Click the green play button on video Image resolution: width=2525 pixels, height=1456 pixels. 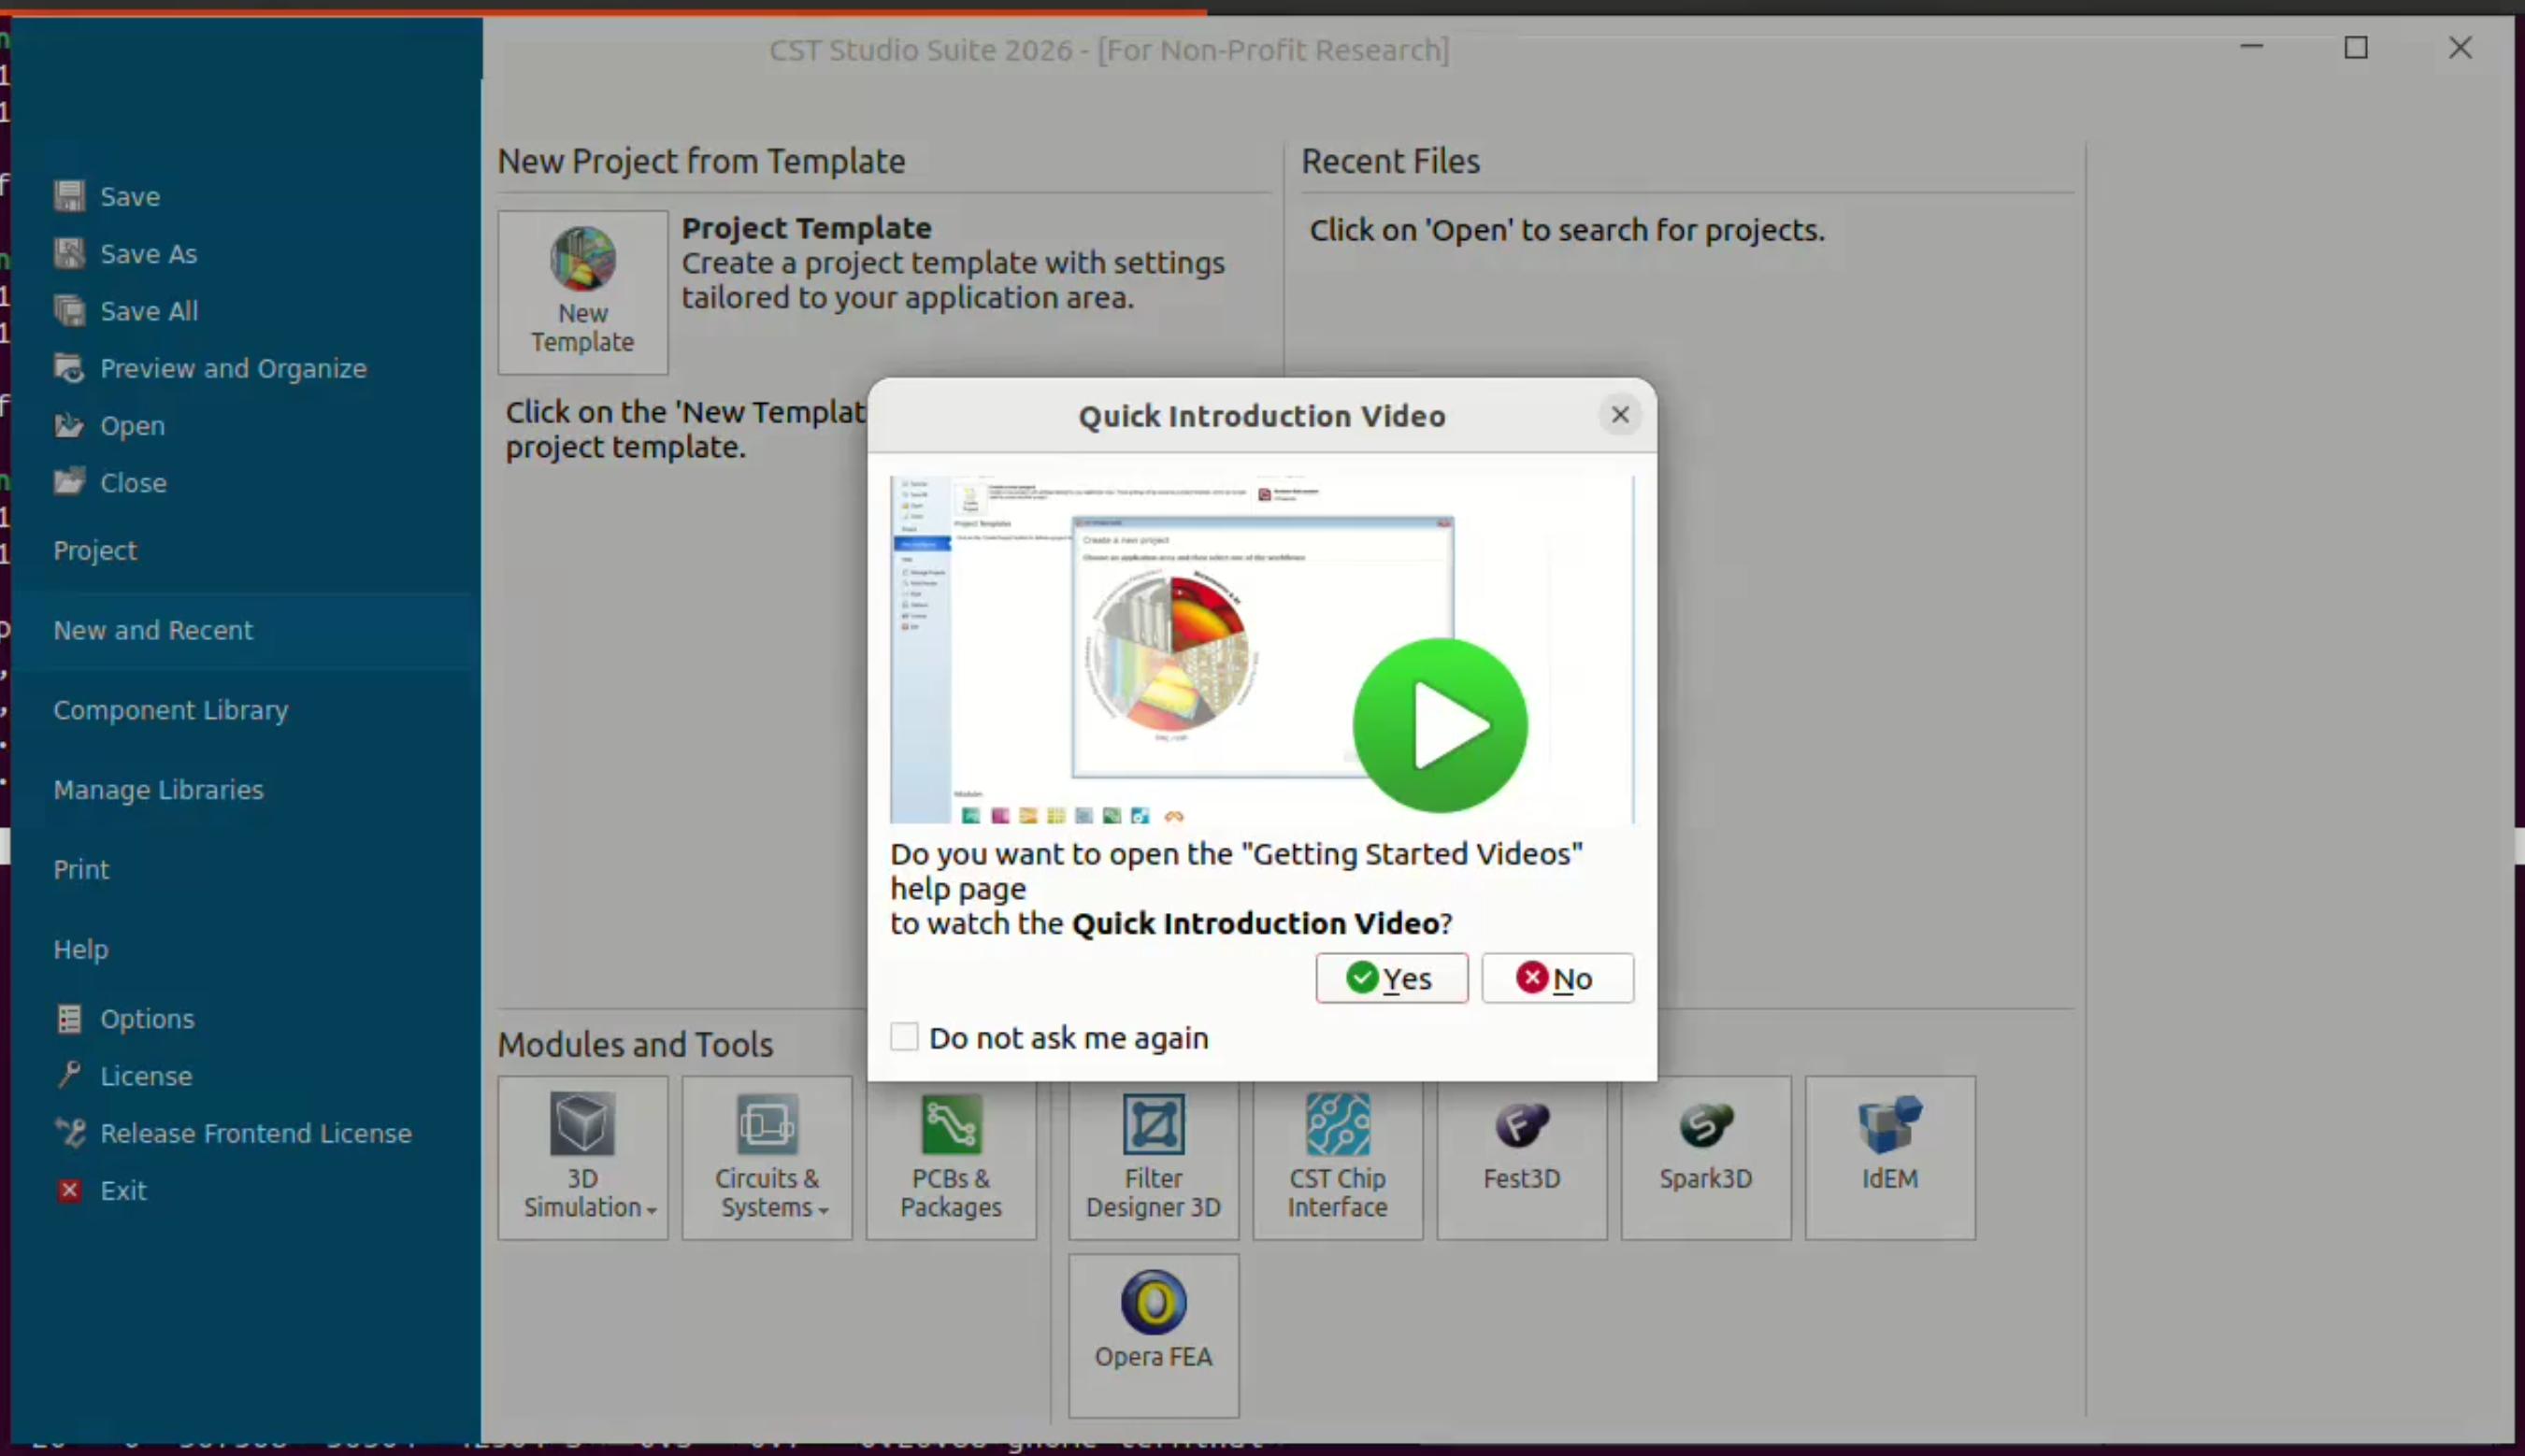click(x=1440, y=725)
